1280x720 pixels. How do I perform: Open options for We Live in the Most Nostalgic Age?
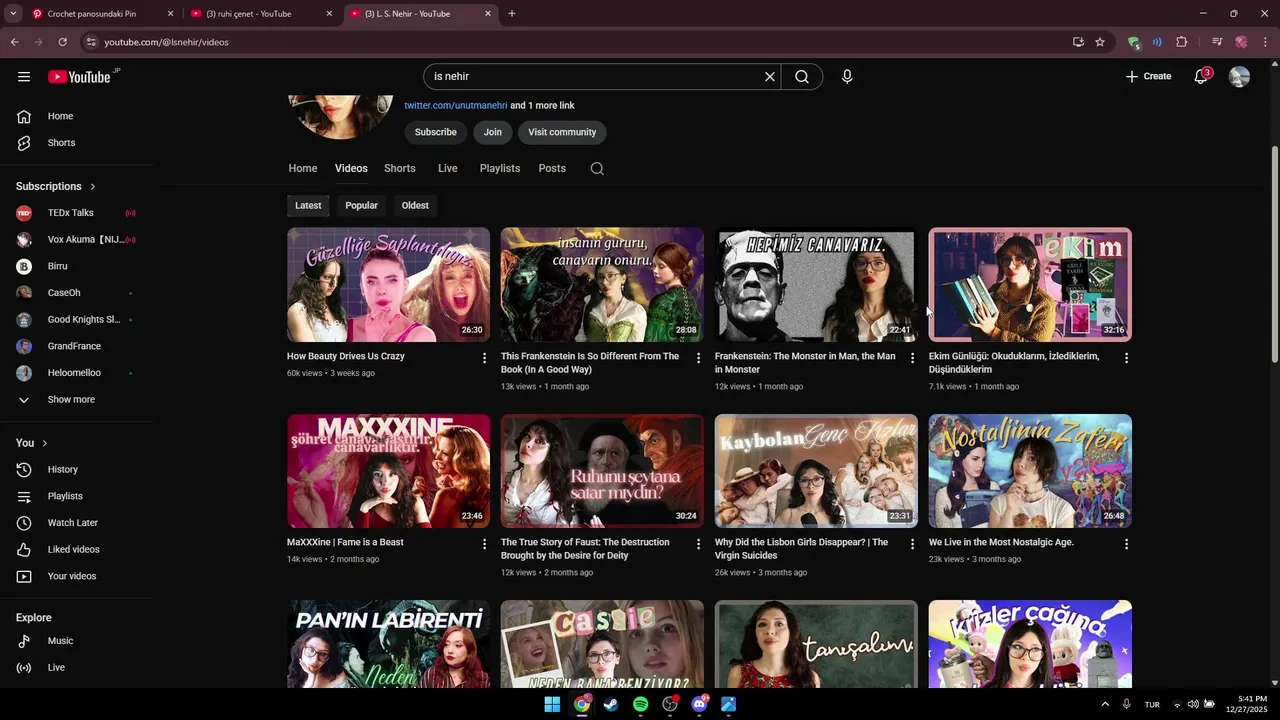pos(1127,544)
